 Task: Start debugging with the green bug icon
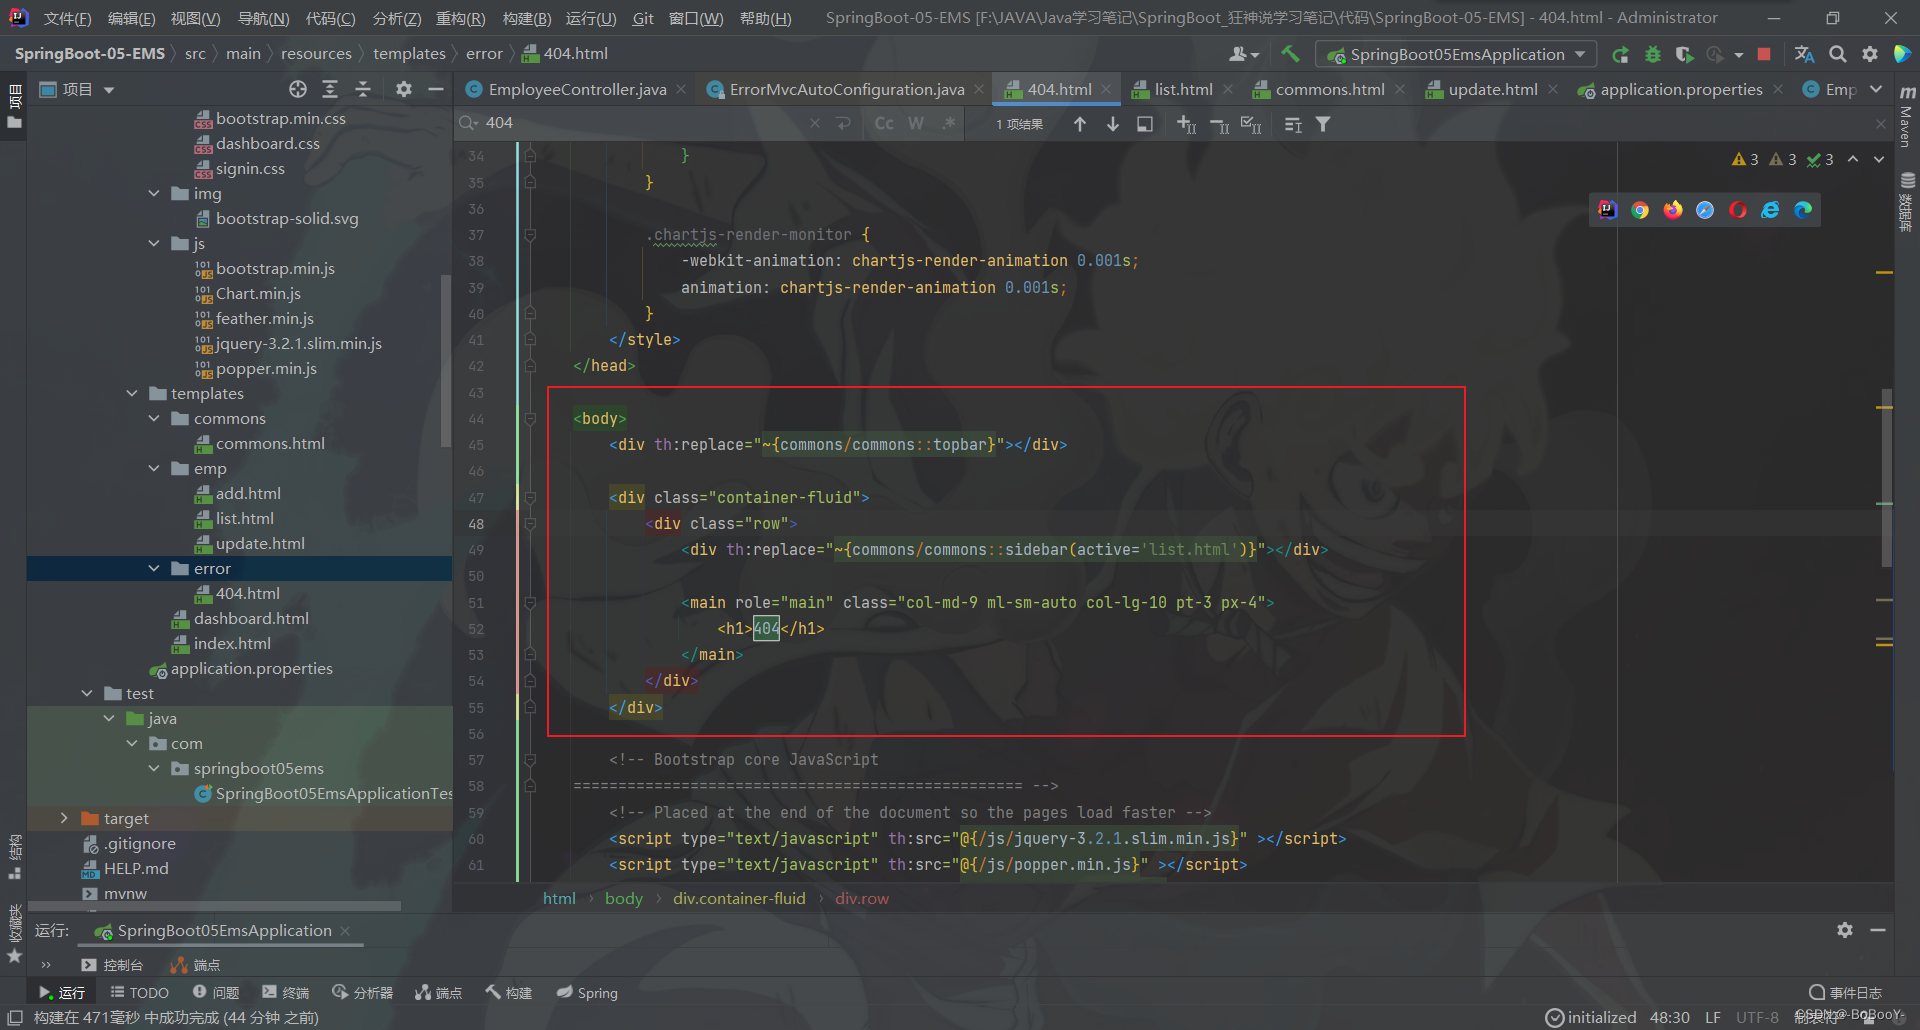coord(1653,54)
